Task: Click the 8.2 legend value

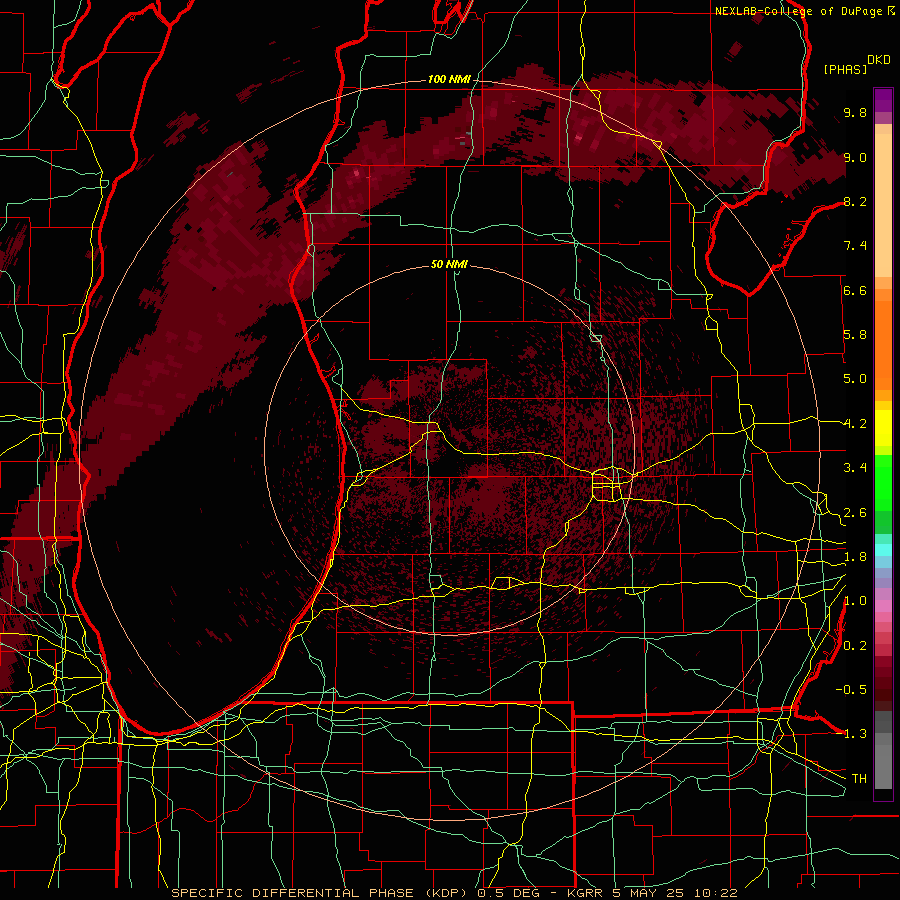Action: pos(855,201)
